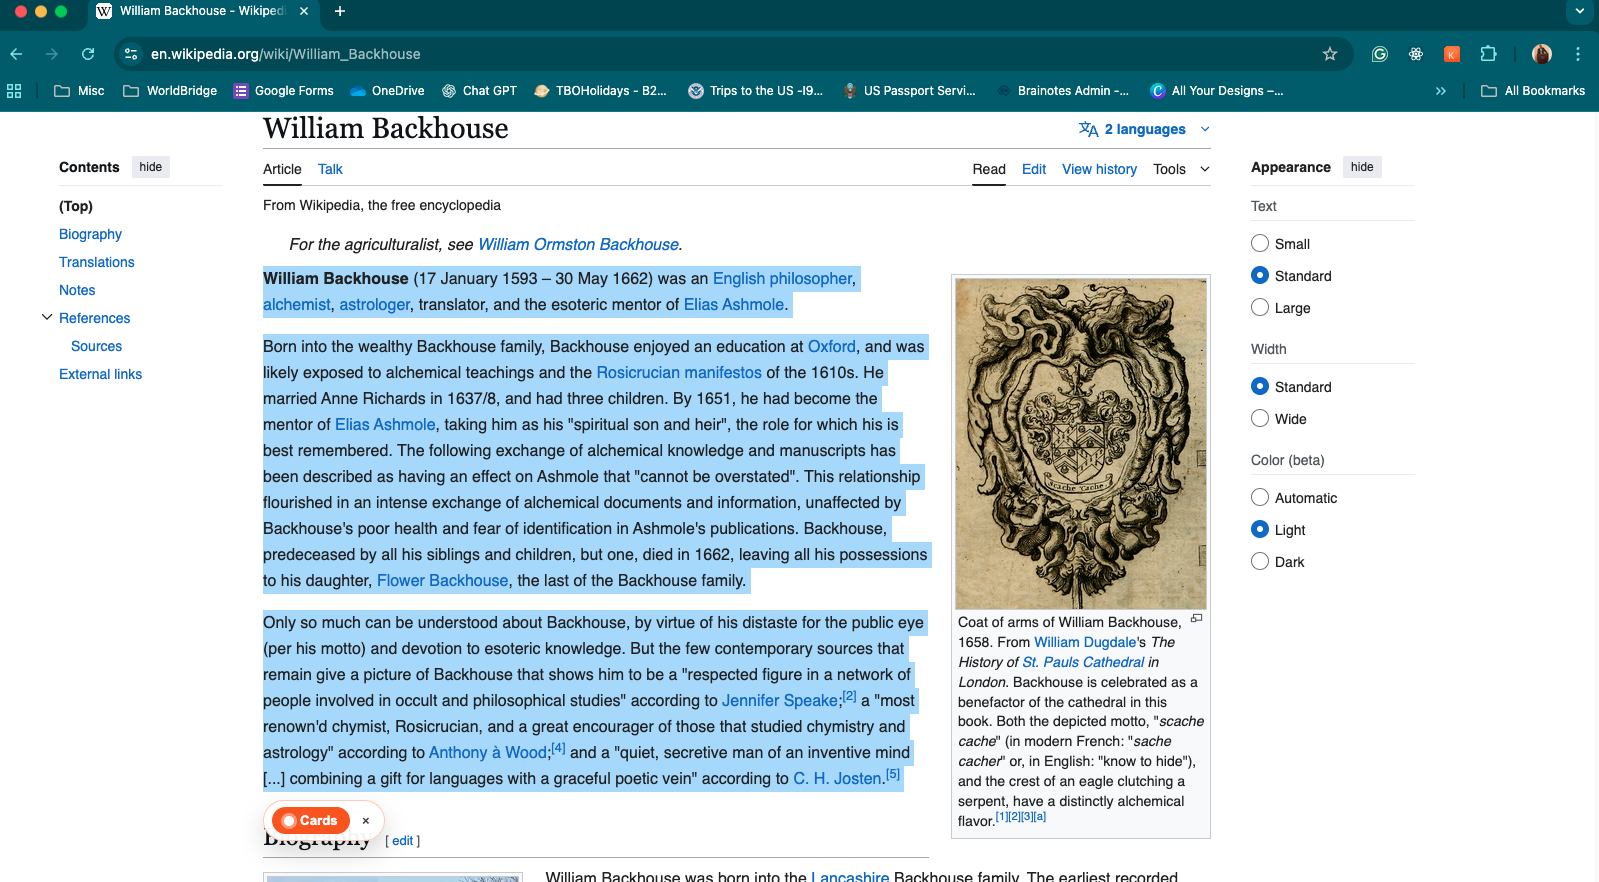Click the Biography section edit link
Screen dimensions: 1599x882
tap(403, 841)
